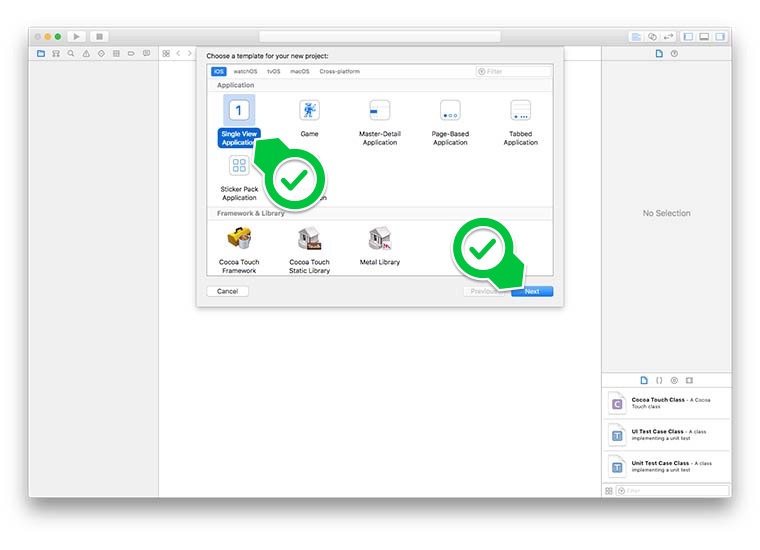This screenshot has height=550, width=760.
Task: Choose the Page-Based Application template
Action: pyautogui.click(x=450, y=121)
